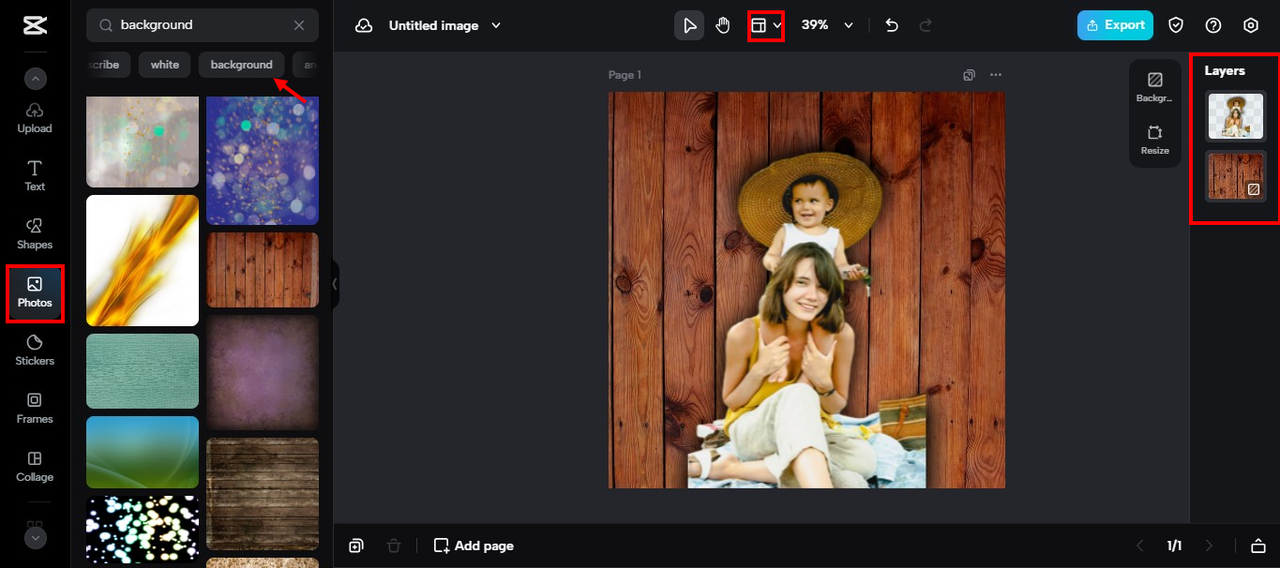This screenshot has height=568, width=1280.
Task: Open the Photos panel
Action: 35,293
